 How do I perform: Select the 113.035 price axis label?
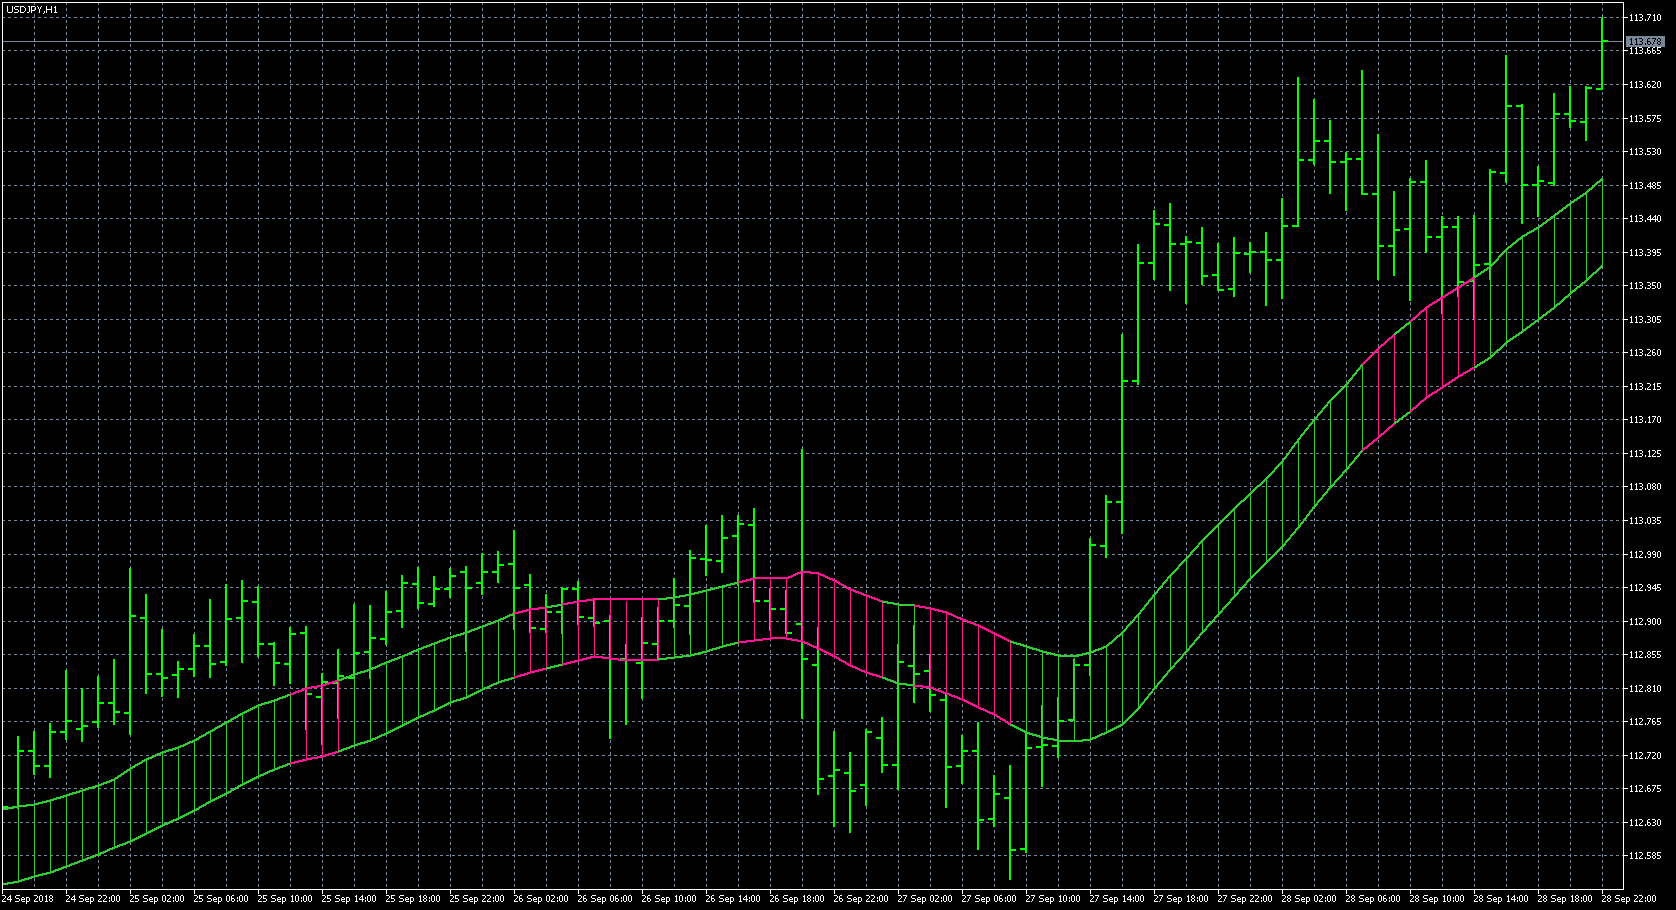click(x=1645, y=520)
